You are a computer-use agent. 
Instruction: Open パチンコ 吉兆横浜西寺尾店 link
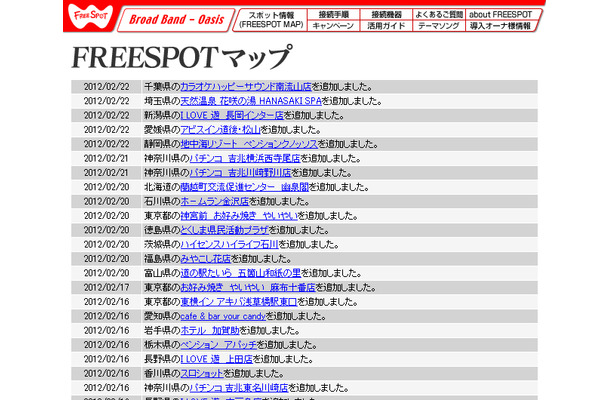pyautogui.click(x=245, y=158)
